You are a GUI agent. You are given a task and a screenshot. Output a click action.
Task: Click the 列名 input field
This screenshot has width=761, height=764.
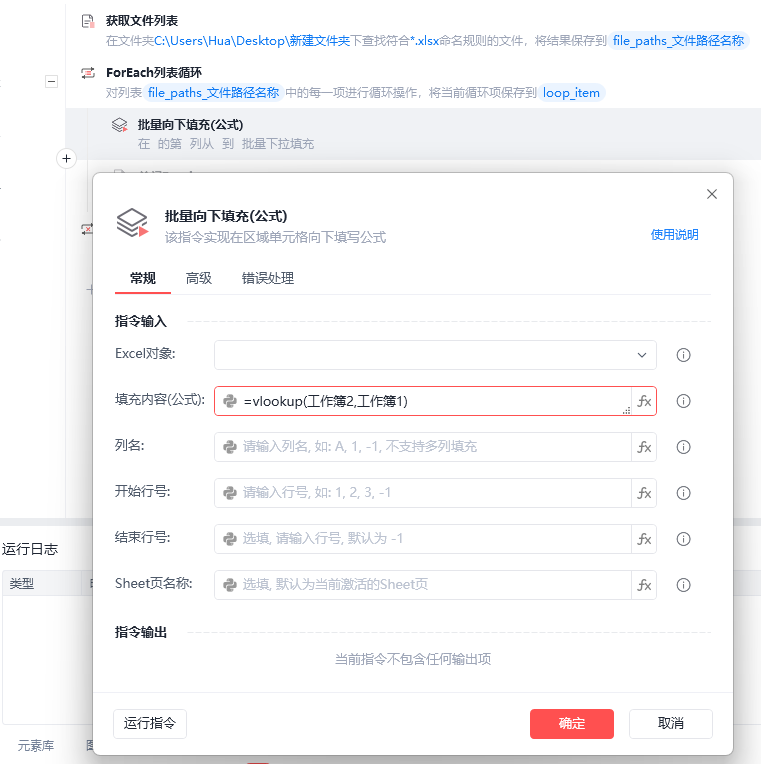click(x=423, y=447)
